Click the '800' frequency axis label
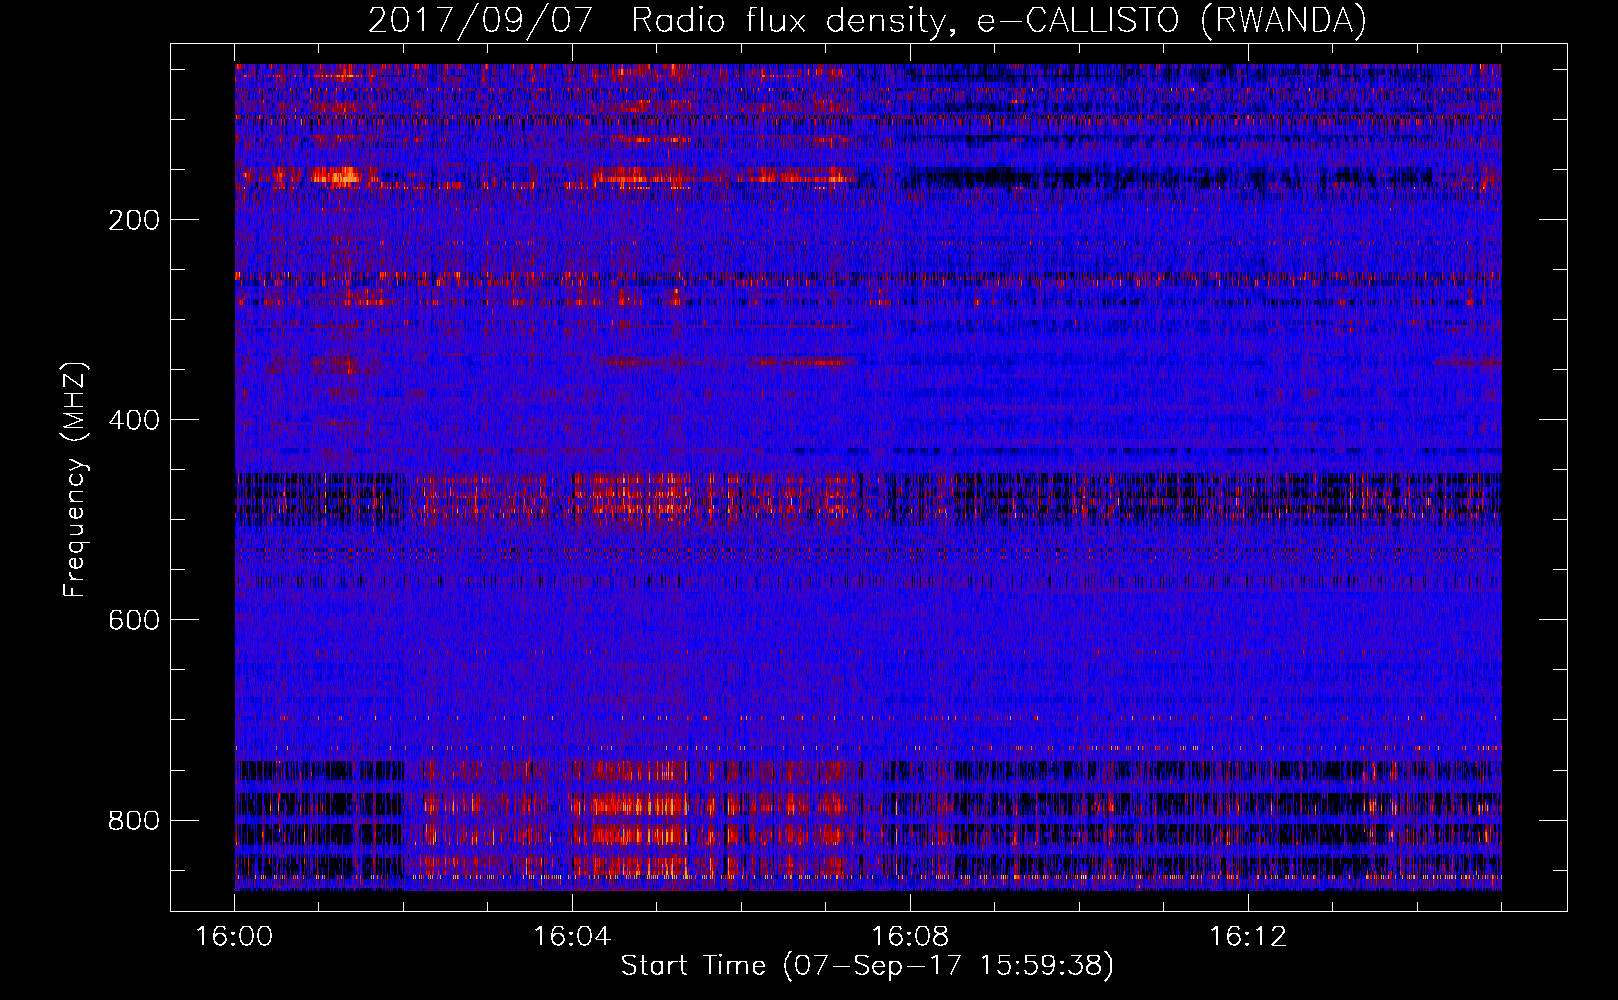 pyautogui.click(x=134, y=821)
